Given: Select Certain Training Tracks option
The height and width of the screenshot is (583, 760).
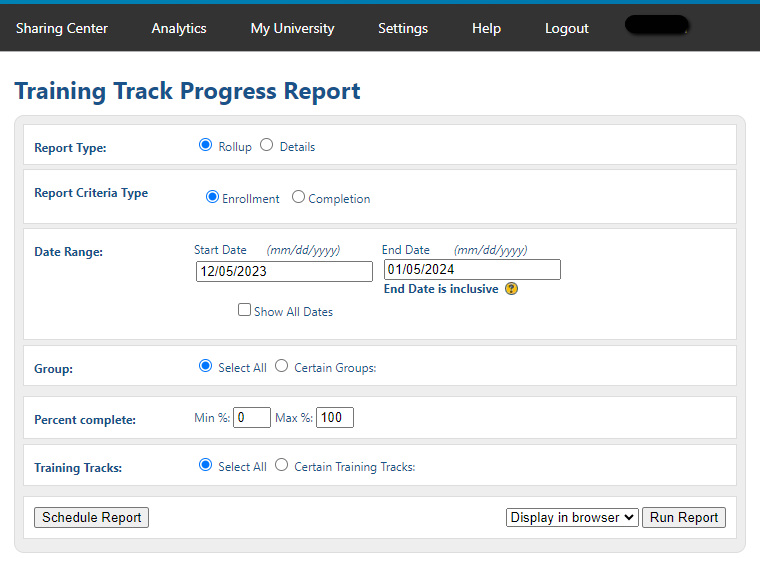Looking at the screenshot, I should (282, 465).
